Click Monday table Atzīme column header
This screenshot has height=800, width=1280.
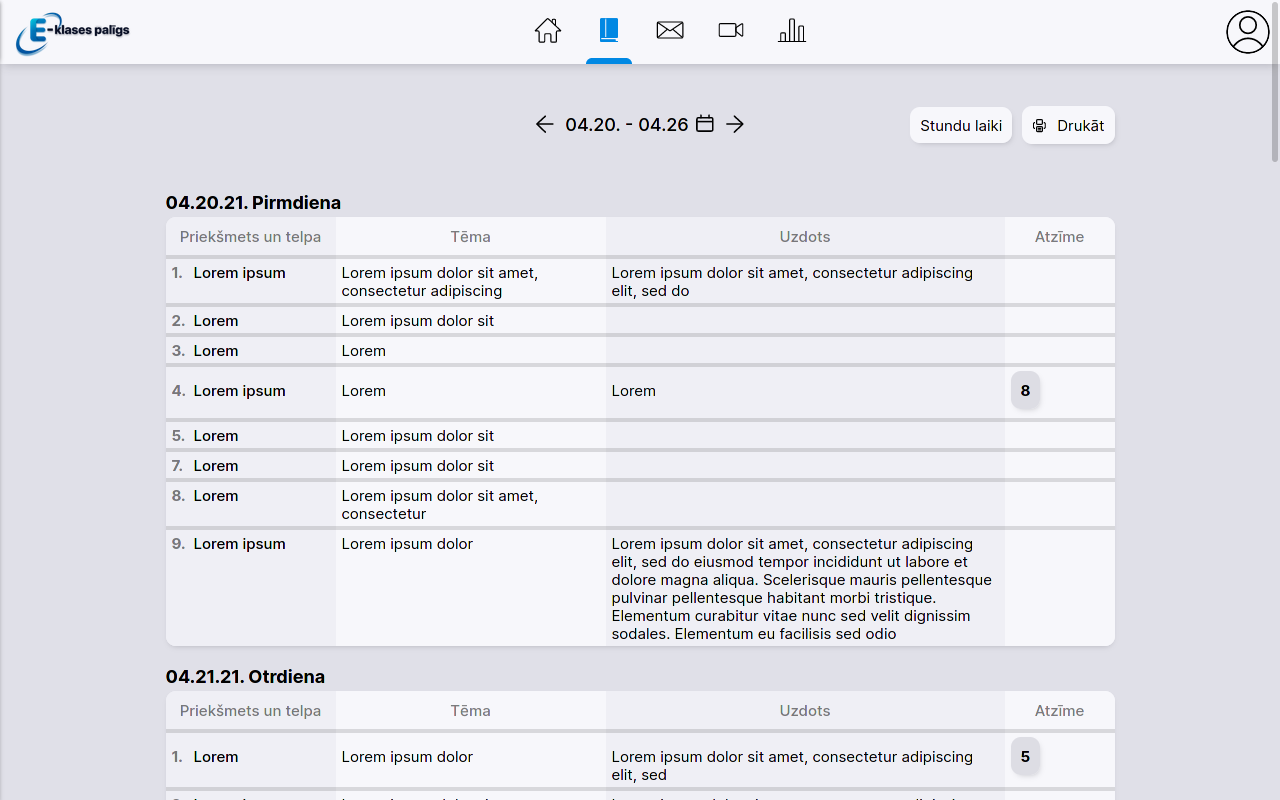pos(1060,237)
